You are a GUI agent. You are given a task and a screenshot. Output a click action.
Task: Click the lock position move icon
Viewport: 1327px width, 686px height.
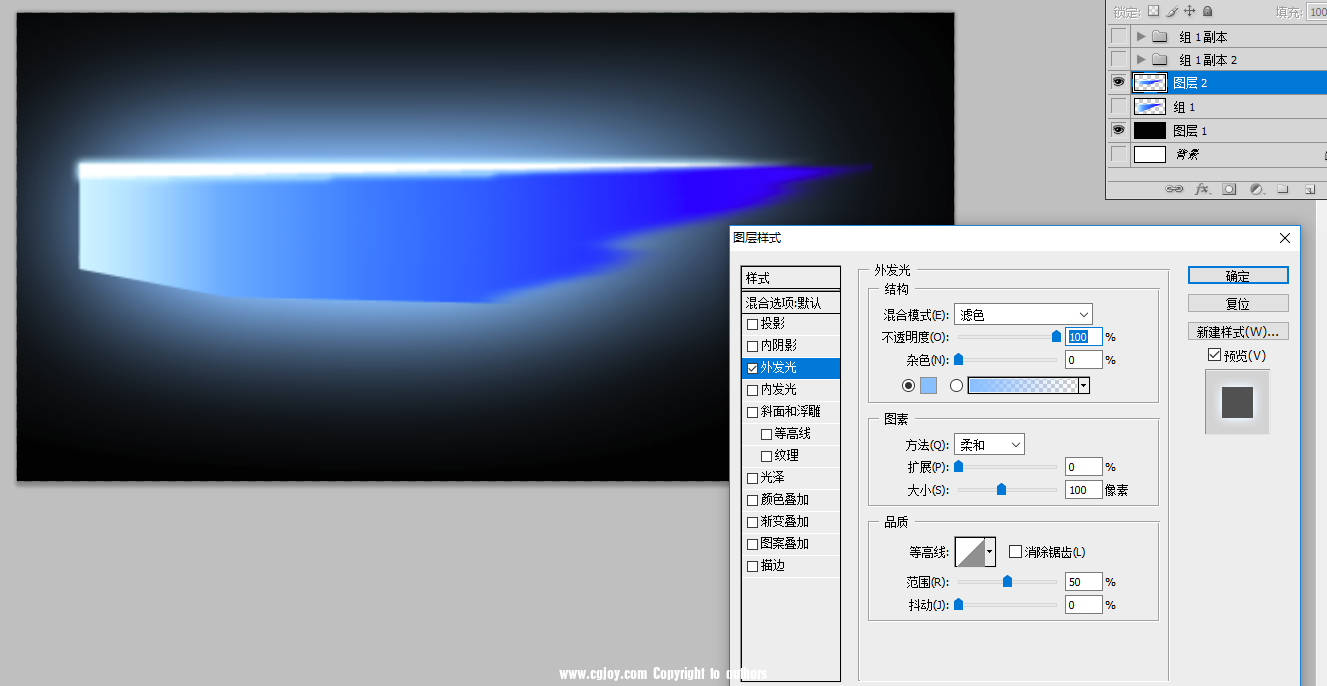[x=1189, y=11]
